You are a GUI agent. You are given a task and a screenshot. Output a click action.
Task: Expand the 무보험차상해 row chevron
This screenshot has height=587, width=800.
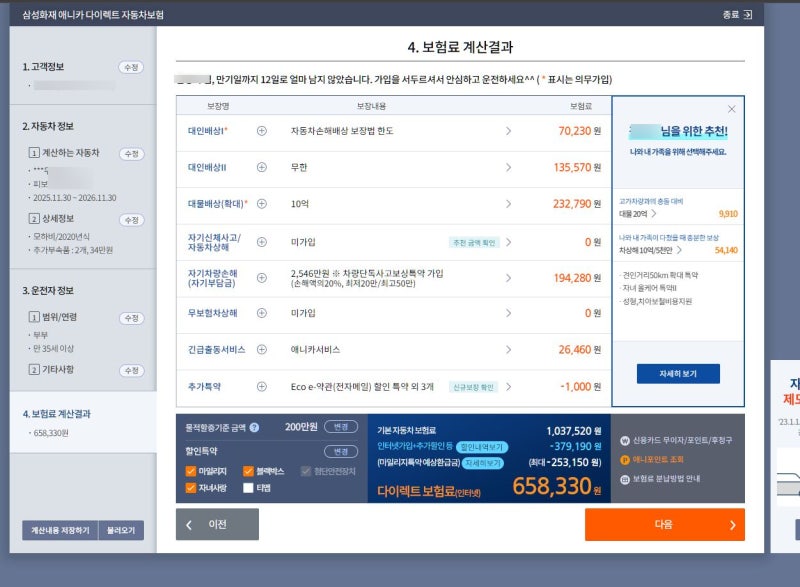coord(508,313)
